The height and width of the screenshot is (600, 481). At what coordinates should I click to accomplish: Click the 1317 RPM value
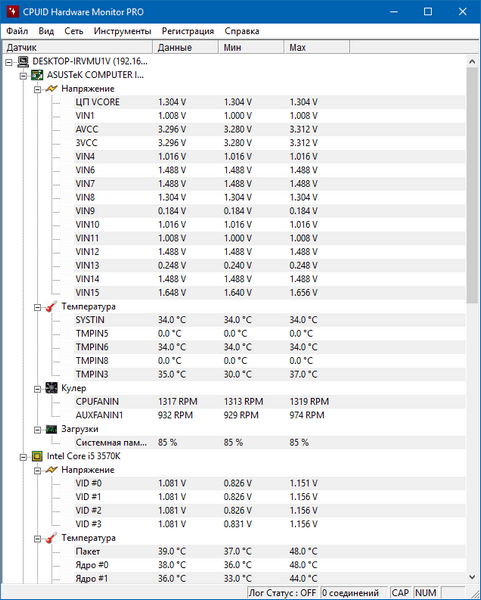pyautogui.click(x=178, y=401)
